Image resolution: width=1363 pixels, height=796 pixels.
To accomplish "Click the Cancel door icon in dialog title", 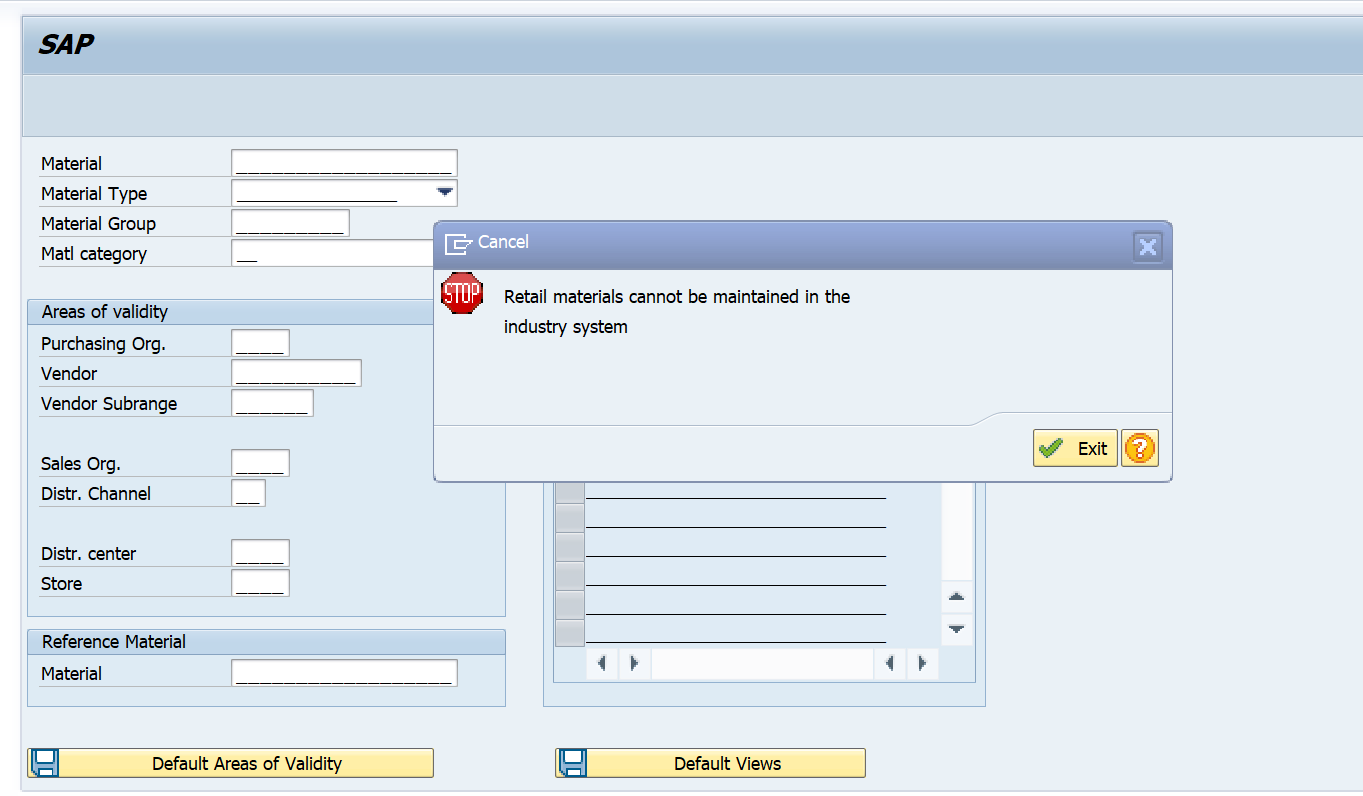I will [x=461, y=241].
